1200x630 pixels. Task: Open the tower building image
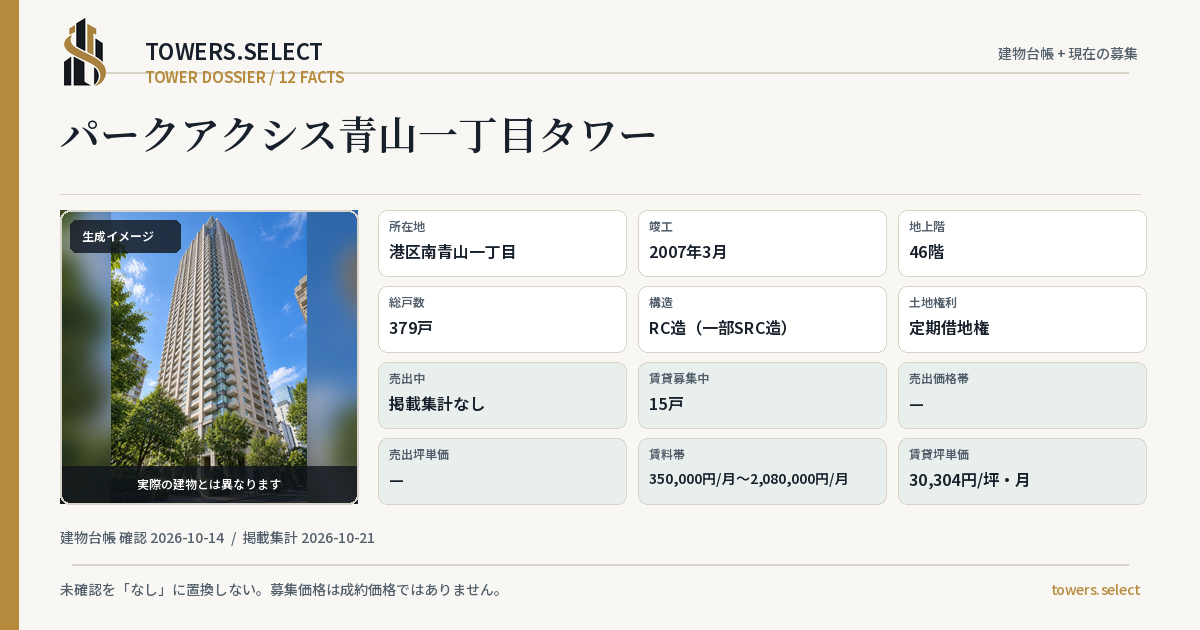point(209,357)
